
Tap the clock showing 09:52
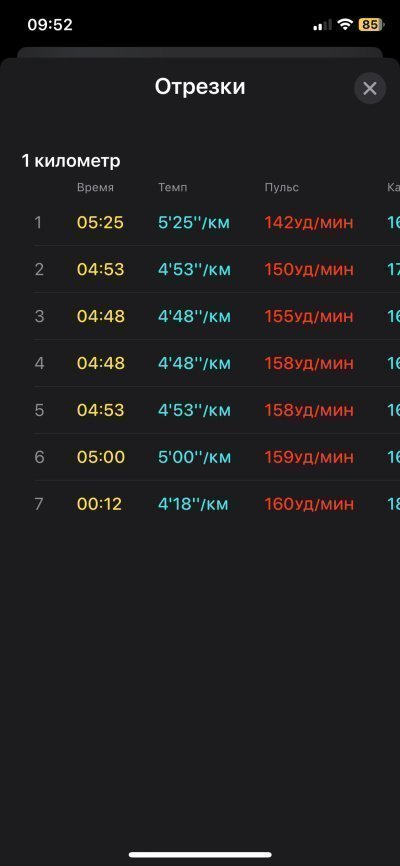(50, 25)
